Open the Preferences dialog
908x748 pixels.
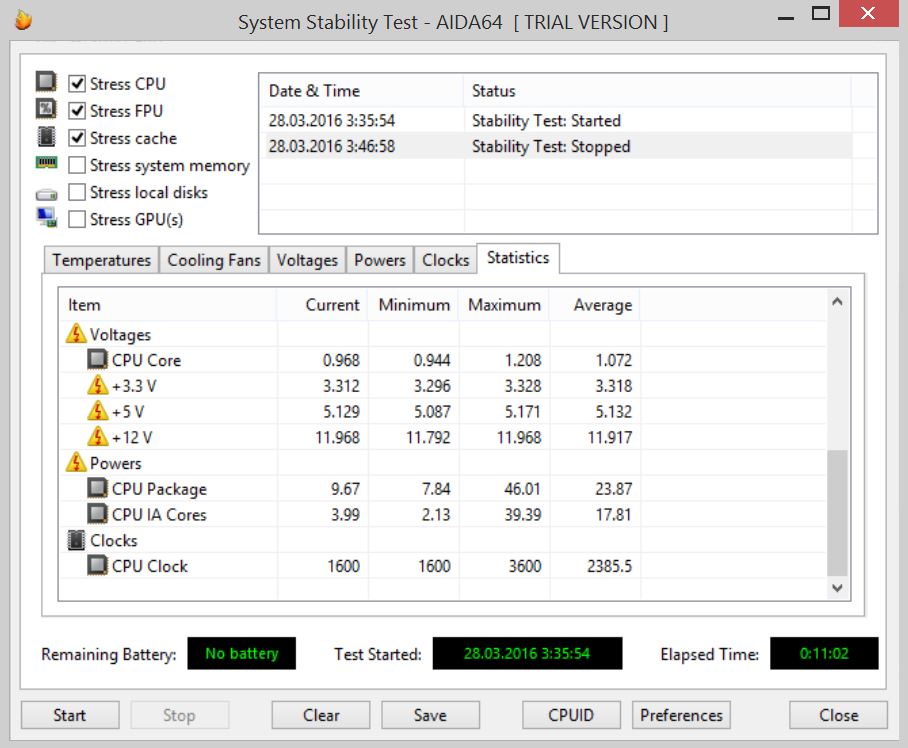pyautogui.click(x=681, y=715)
